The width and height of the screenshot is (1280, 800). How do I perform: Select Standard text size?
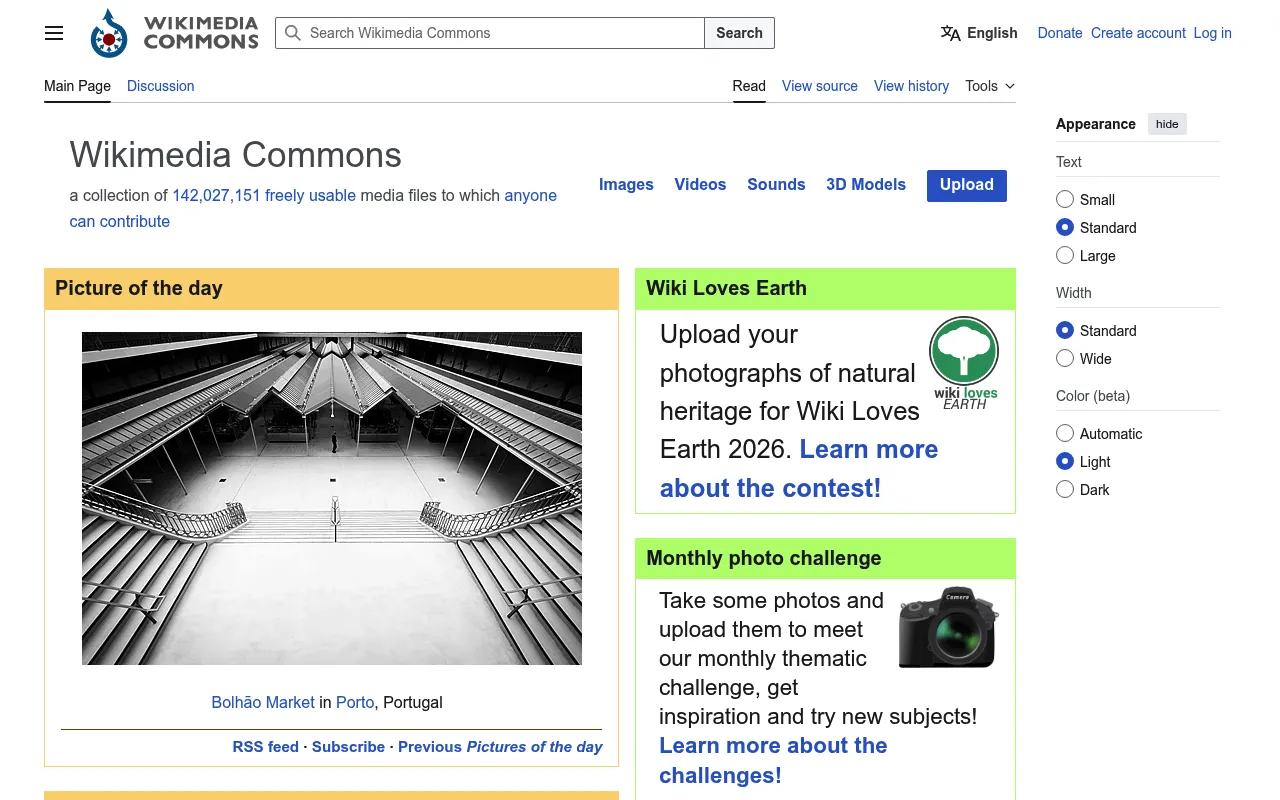(x=1065, y=227)
